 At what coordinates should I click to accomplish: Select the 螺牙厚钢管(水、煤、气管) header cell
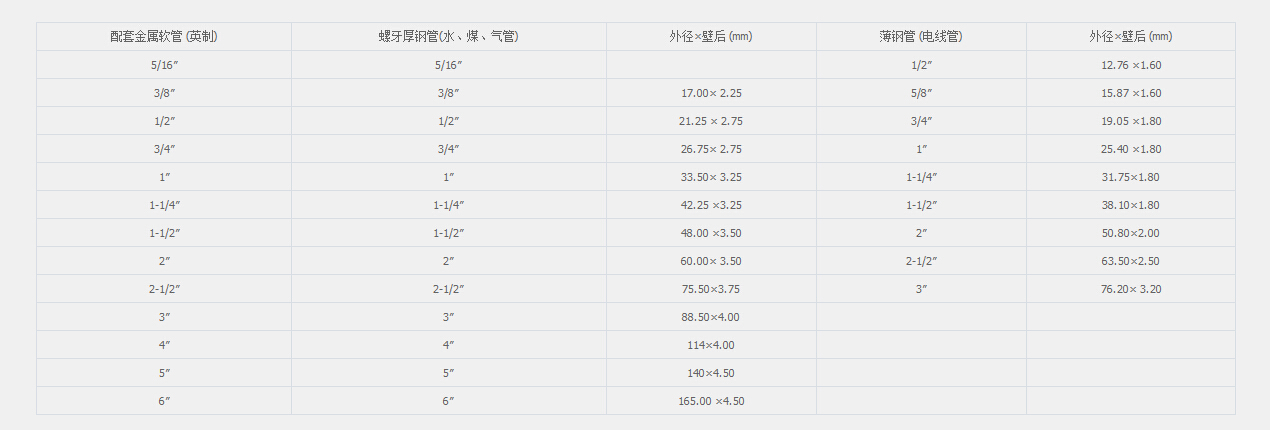pyautogui.click(x=449, y=37)
